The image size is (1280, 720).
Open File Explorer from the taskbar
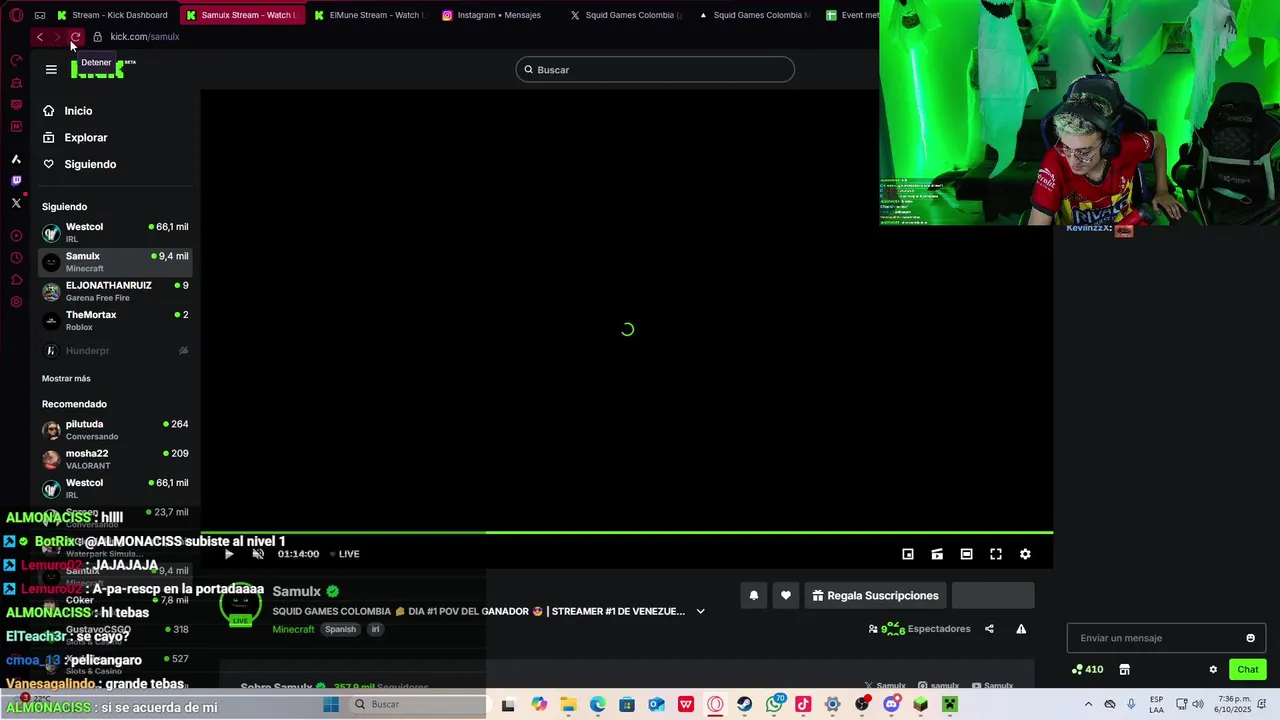point(568,705)
